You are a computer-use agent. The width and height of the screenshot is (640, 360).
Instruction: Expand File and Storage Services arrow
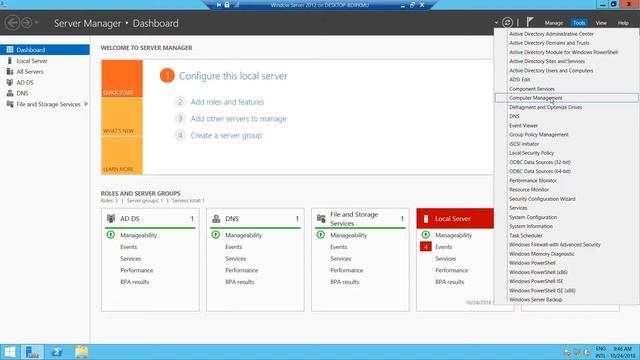point(86,104)
